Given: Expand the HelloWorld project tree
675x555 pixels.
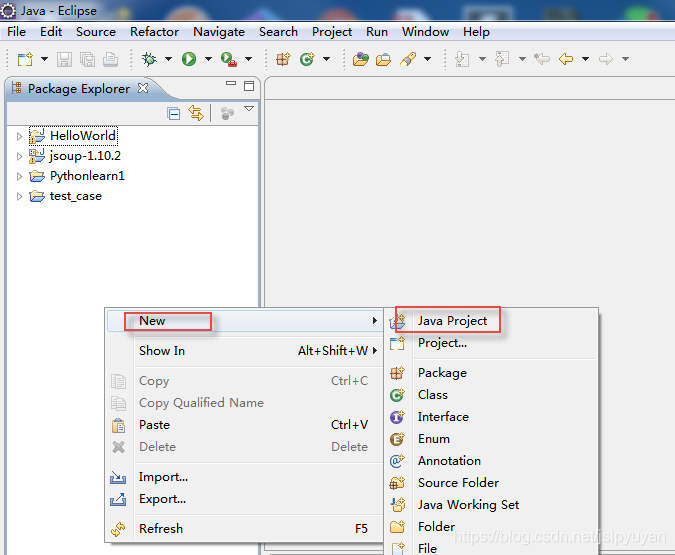Looking at the screenshot, I should (x=19, y=136).
